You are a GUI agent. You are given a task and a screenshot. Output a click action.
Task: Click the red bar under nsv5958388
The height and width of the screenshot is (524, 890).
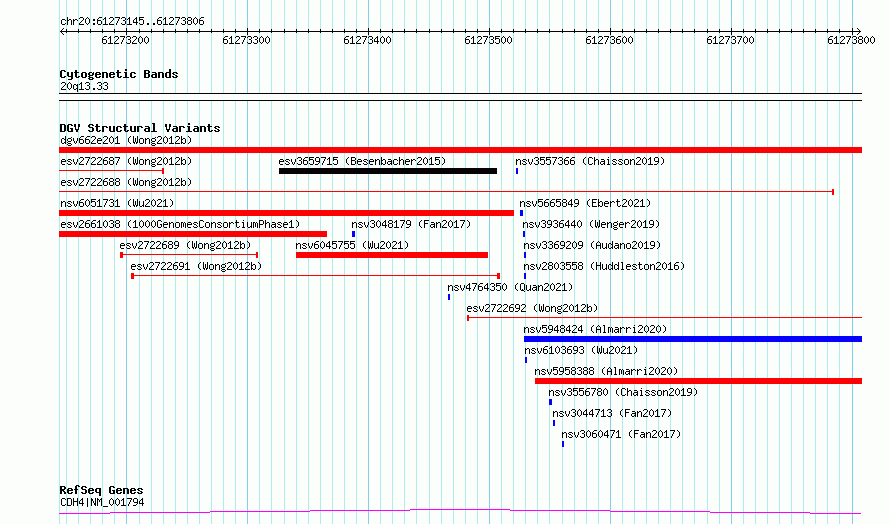pyautogui.click(x=698, y=381)
